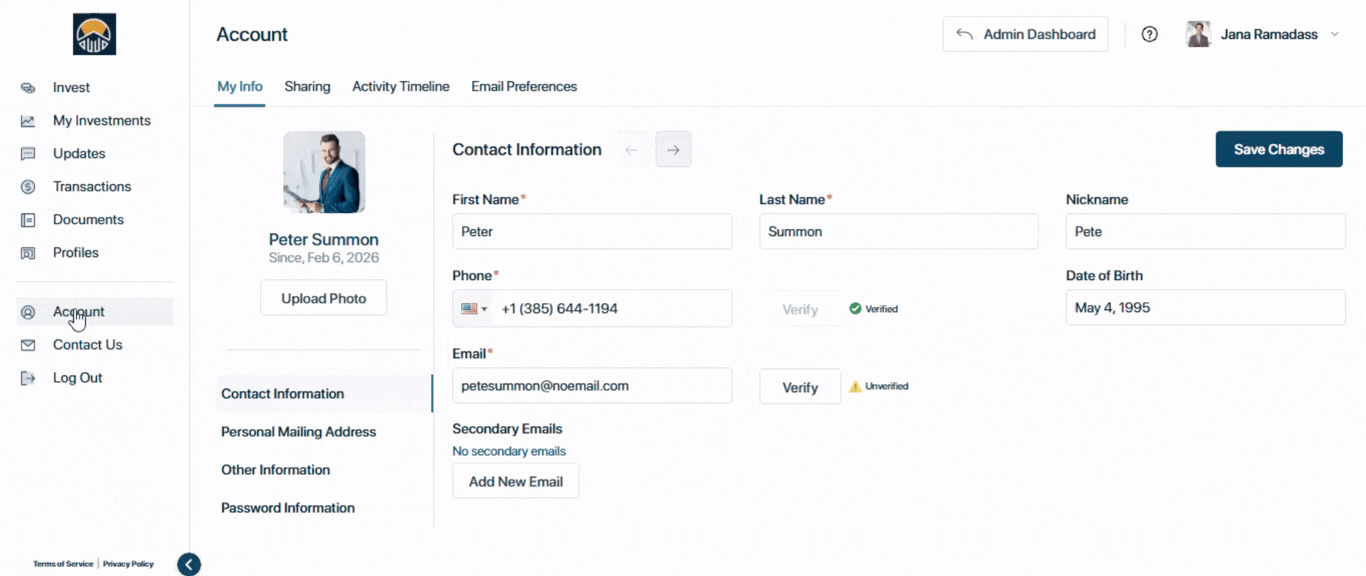1366x576 pixels.
Task: Click the Documents sidebar icon
Action: tap(28, 220)
